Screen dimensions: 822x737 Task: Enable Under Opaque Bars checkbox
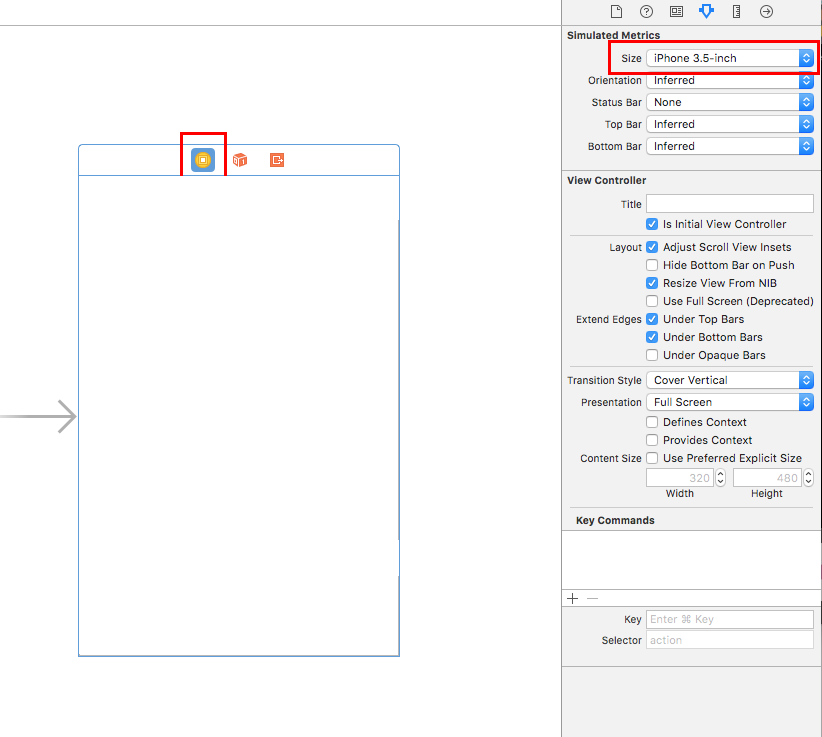pyautogui.click(x=652, y=355)
